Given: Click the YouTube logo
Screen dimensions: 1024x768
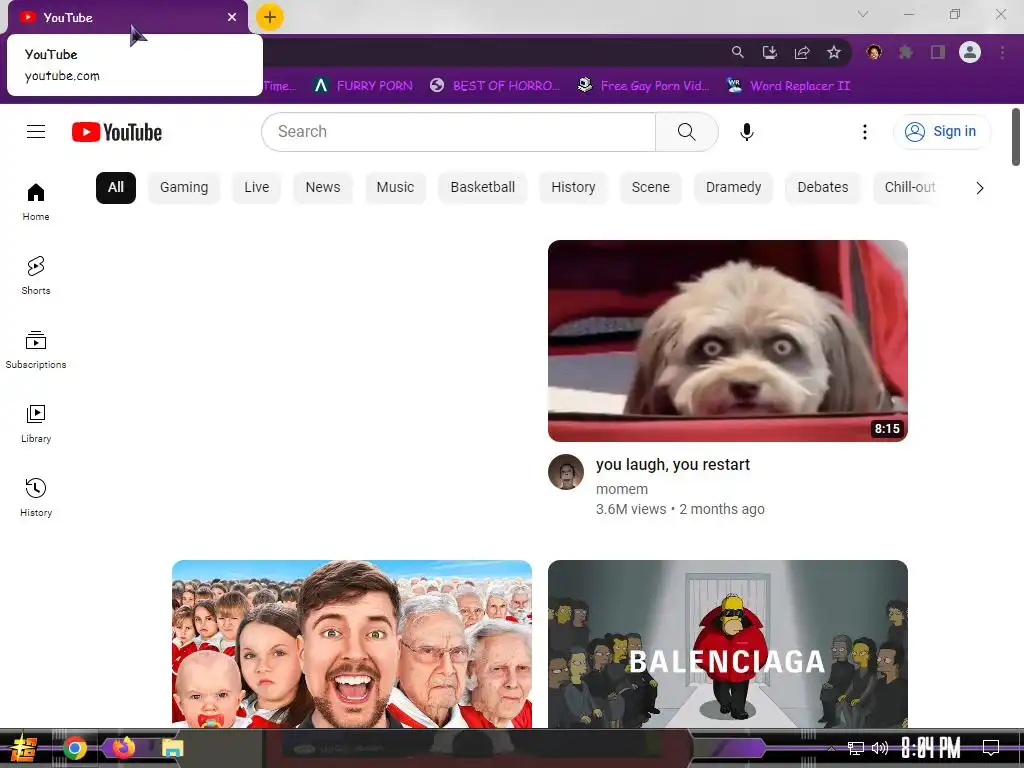Looking at the screenshot, I should (117, 132).
